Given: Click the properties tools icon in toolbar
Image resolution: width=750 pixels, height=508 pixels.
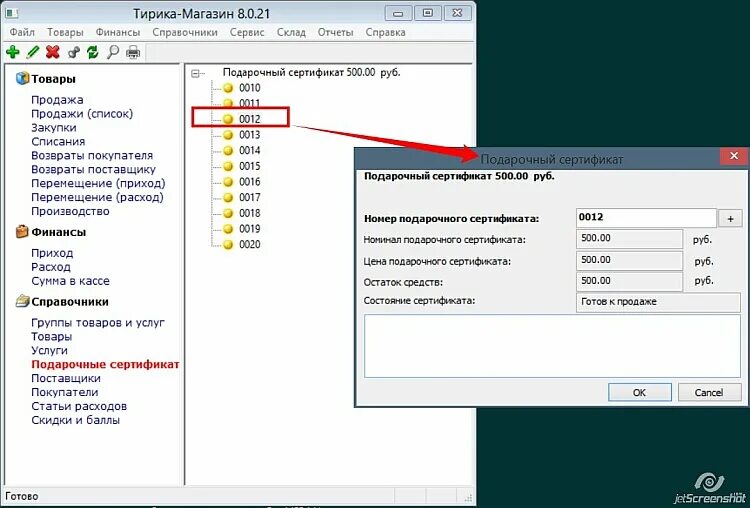Looking at the screenshot, I should tap(73, 52).
